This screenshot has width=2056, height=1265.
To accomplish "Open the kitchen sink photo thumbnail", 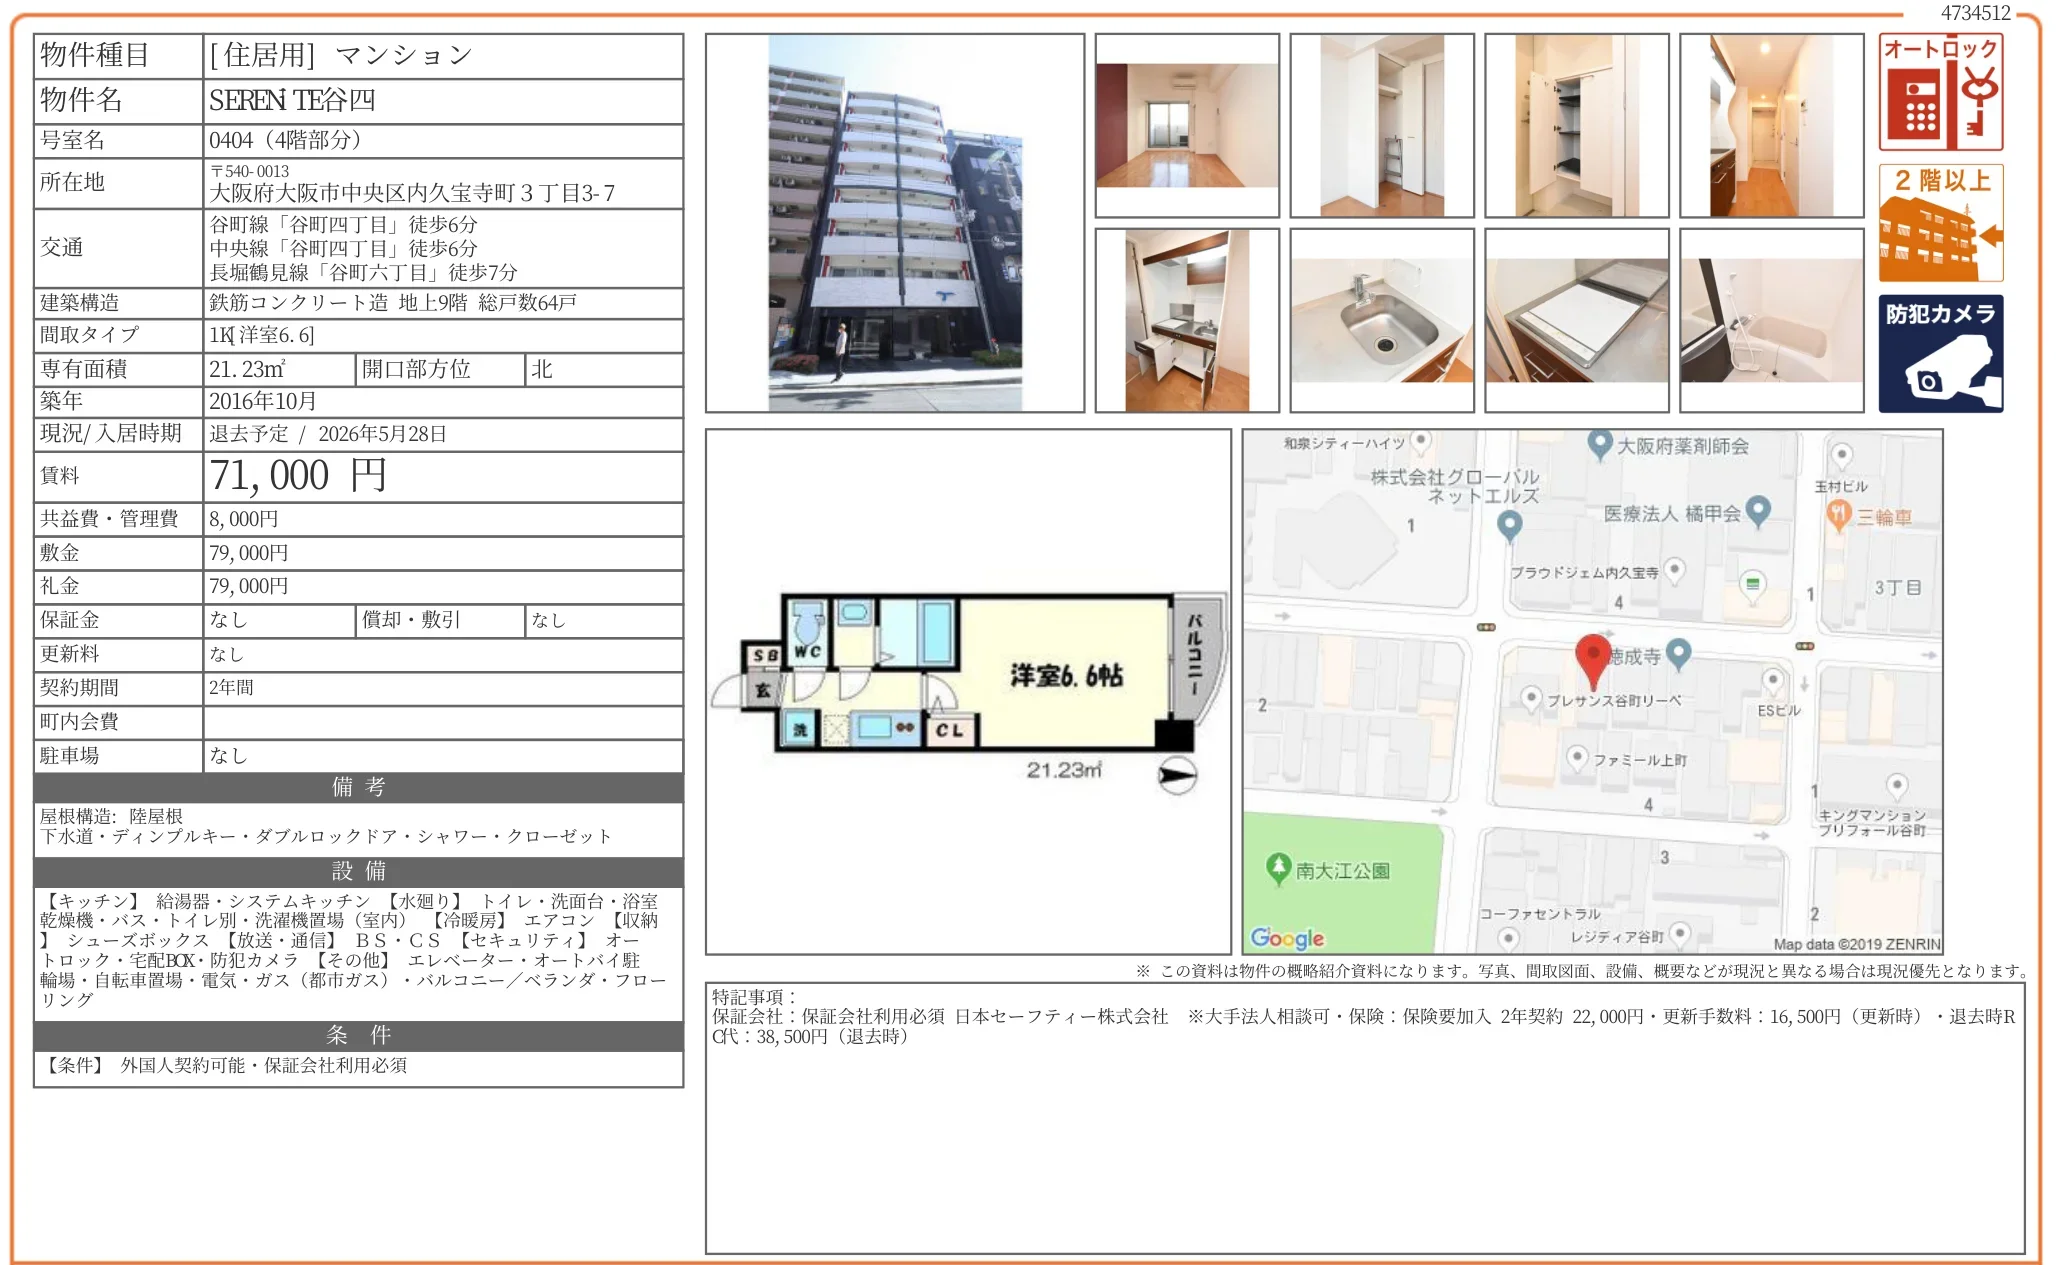I will tap(1384, 321).
